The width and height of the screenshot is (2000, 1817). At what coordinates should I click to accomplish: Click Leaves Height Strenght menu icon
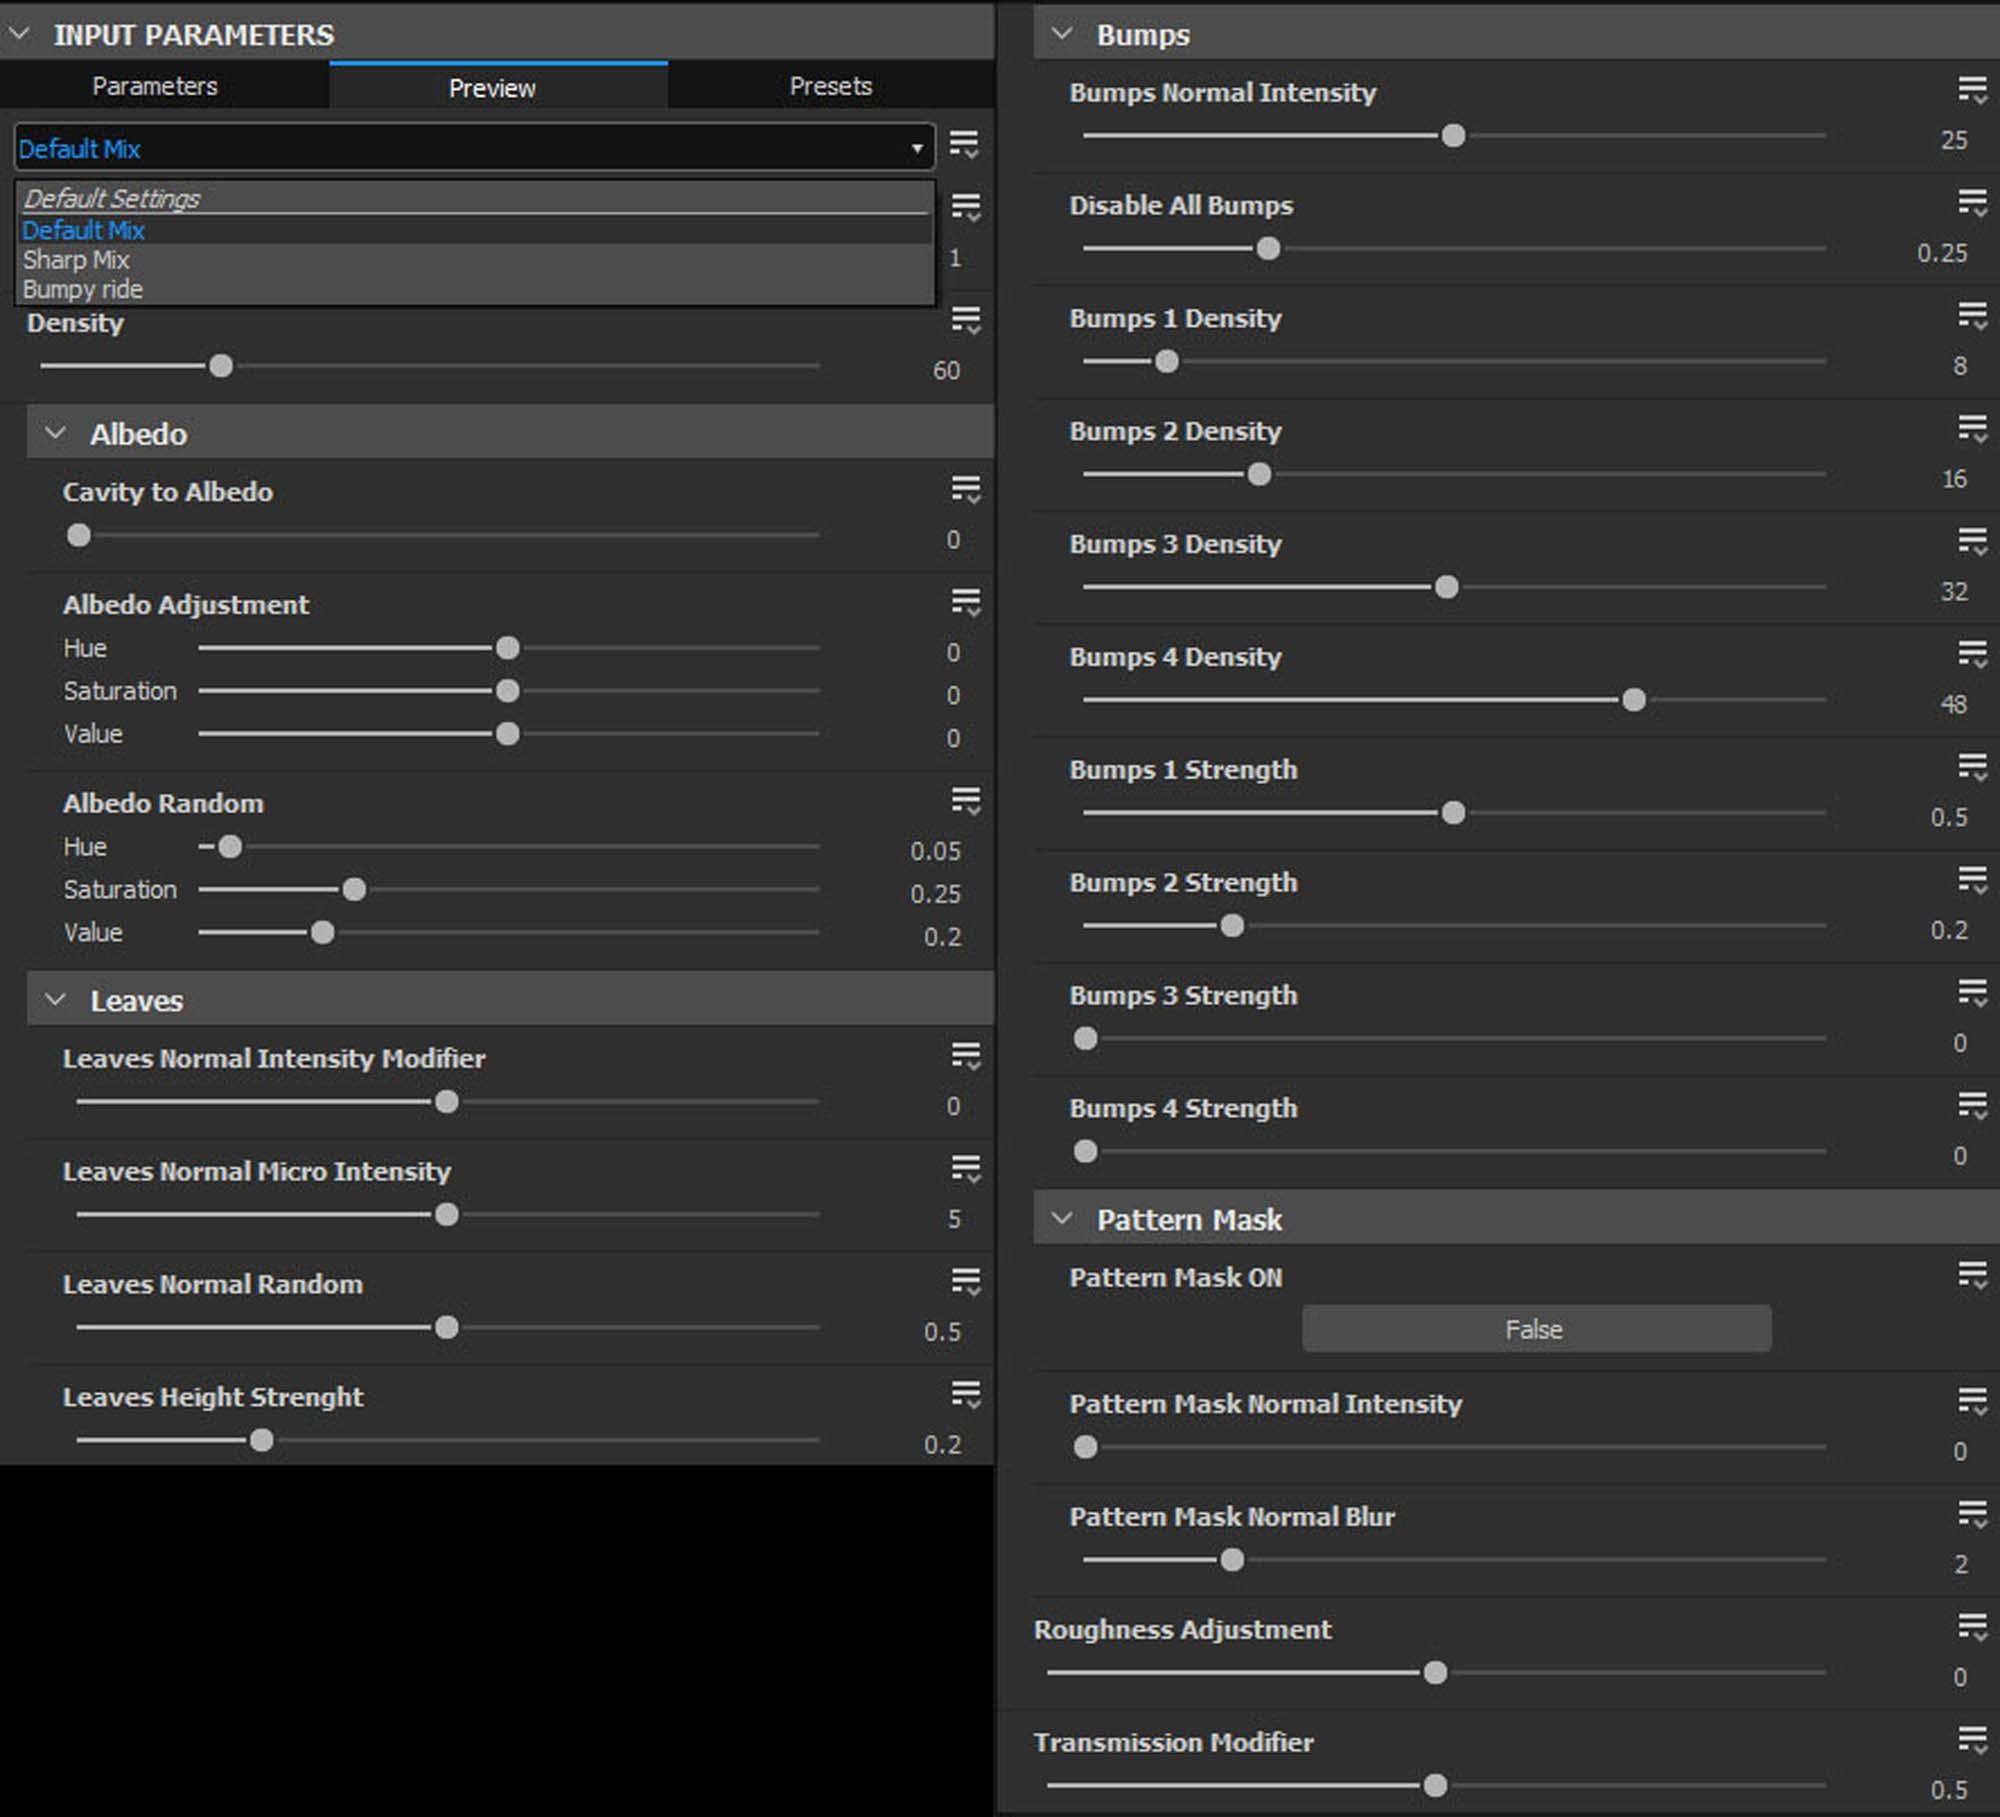click(965, 1394)
